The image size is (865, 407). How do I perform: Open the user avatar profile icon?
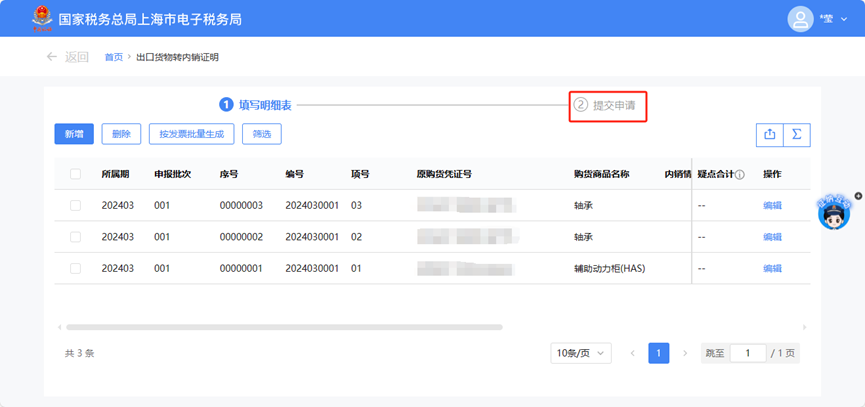(x=800, y=19)
